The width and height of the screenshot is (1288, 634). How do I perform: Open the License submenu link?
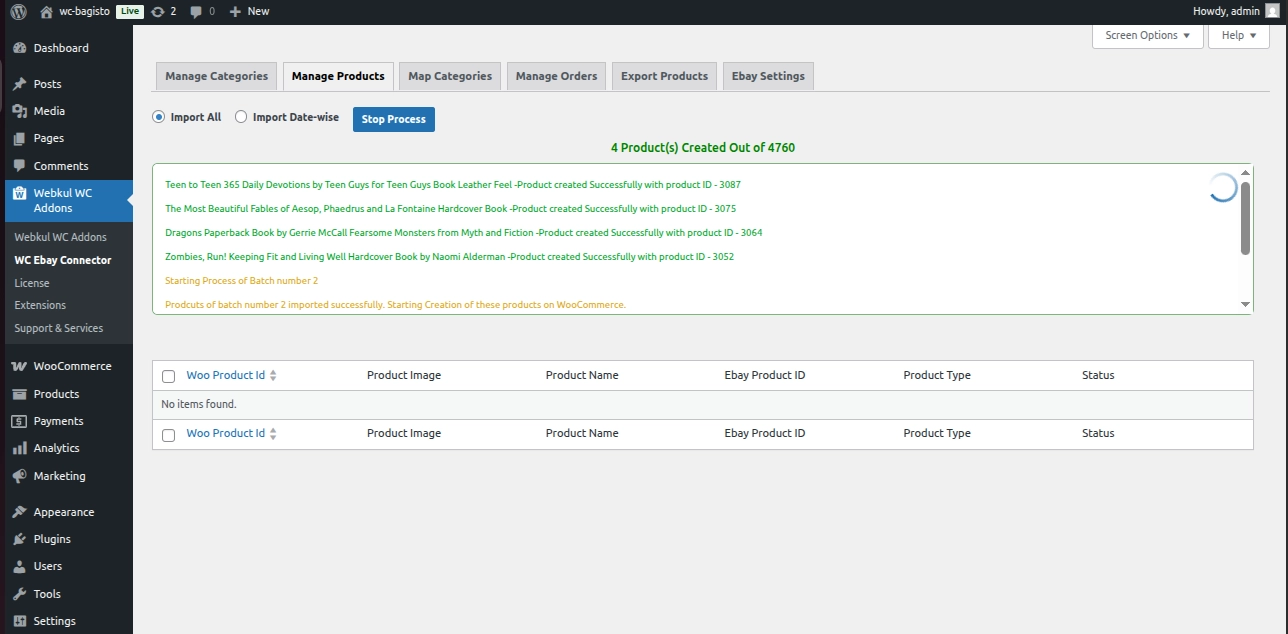pyautogui.click(x=32, y=283)
